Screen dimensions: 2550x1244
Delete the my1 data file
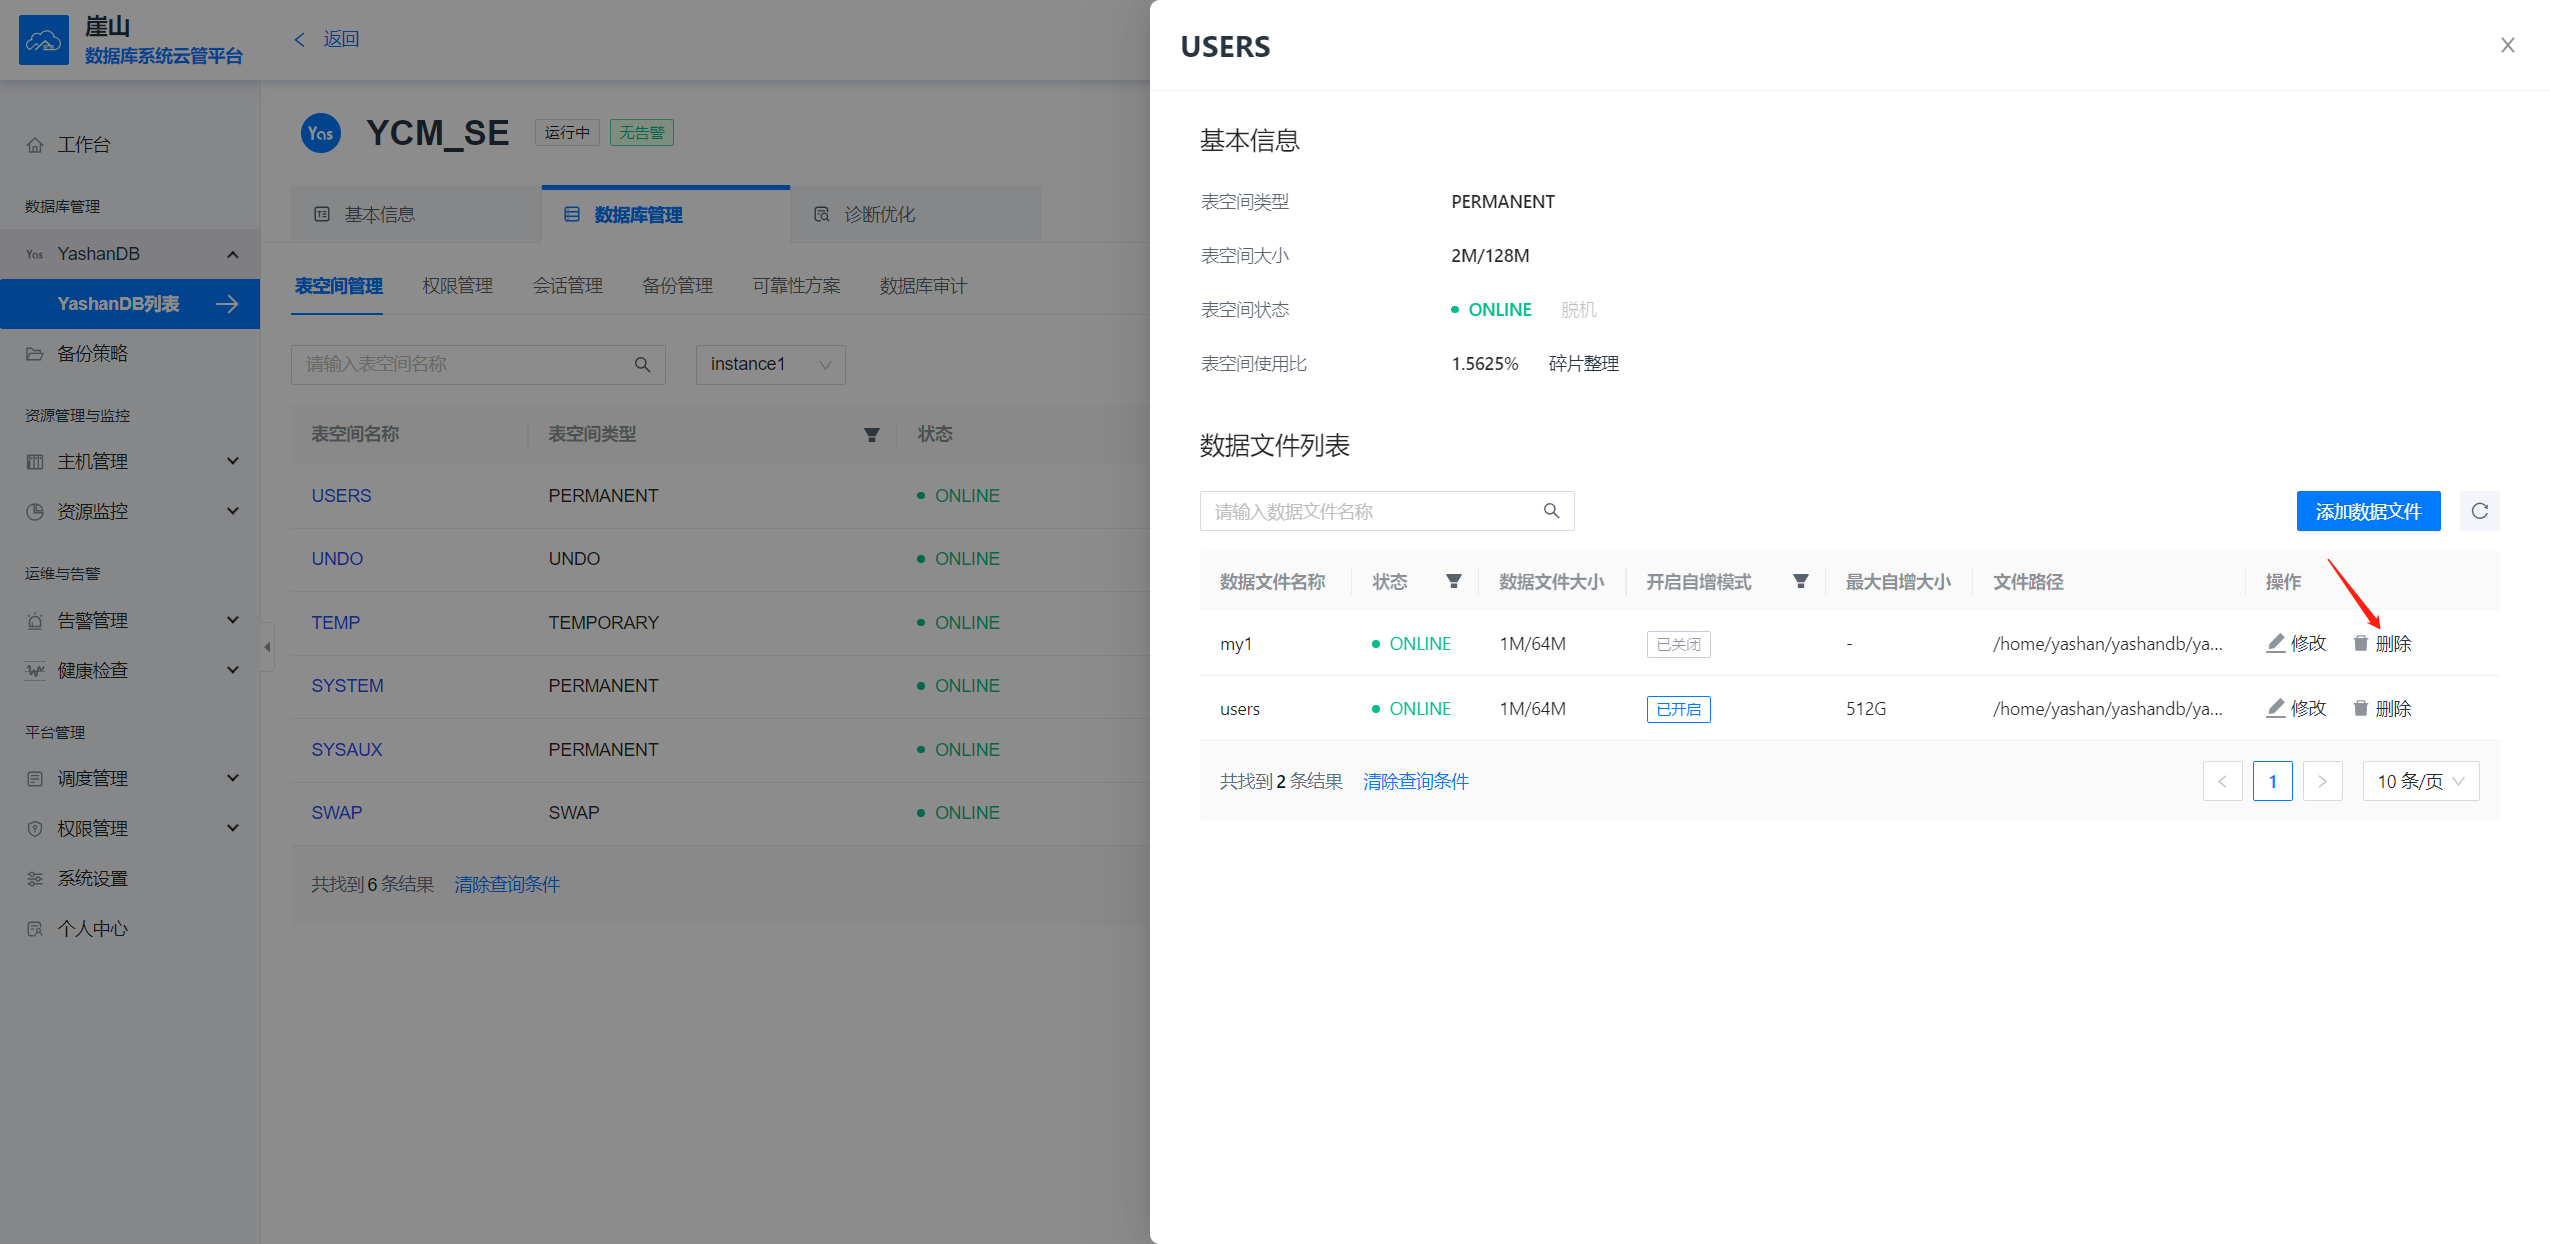coord(2382,643)
